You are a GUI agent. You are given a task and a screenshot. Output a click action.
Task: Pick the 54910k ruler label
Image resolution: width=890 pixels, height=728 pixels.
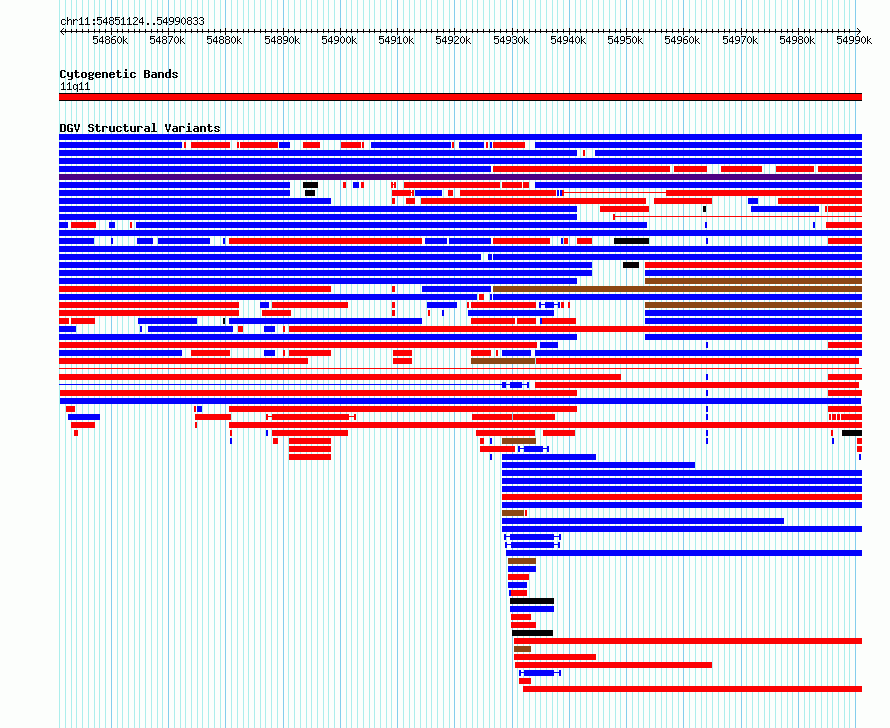tap(396, 40)
